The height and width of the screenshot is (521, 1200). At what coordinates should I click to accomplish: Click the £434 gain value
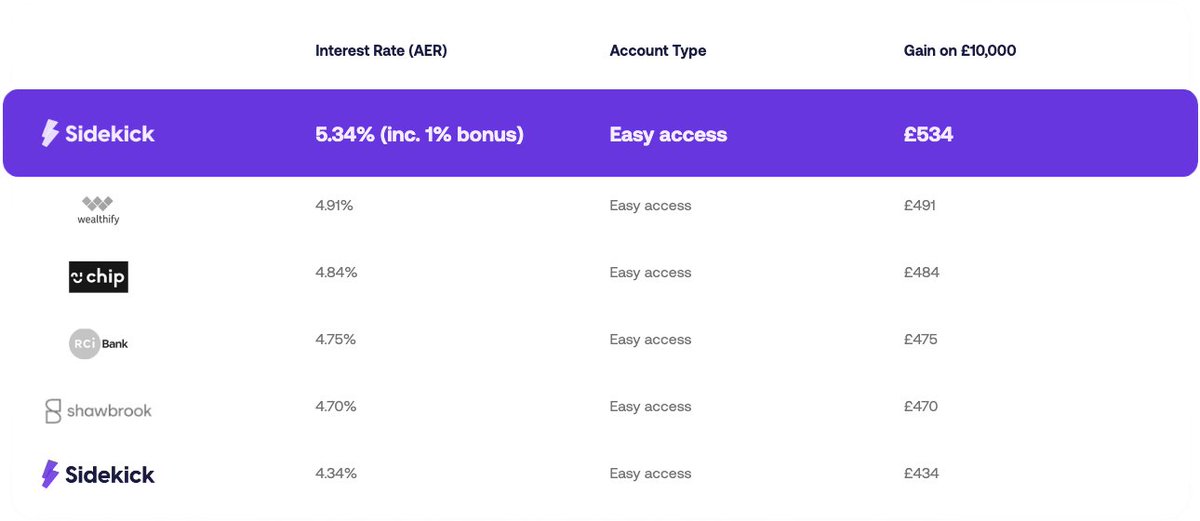click(921, 473)
